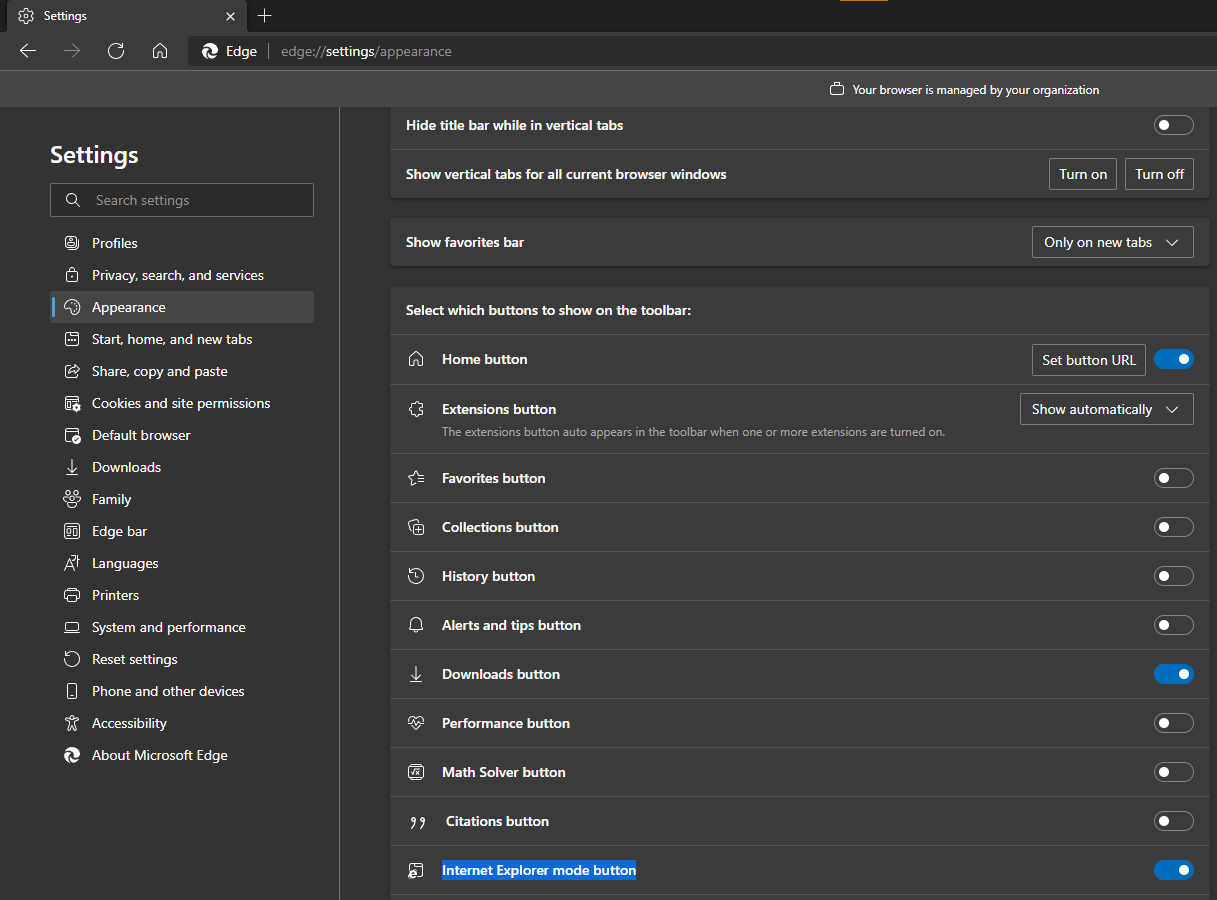Viewport: 1217px width, 900px height.
Task: Click the magnifier icon in the search box
Action: (x=73, y=200)
